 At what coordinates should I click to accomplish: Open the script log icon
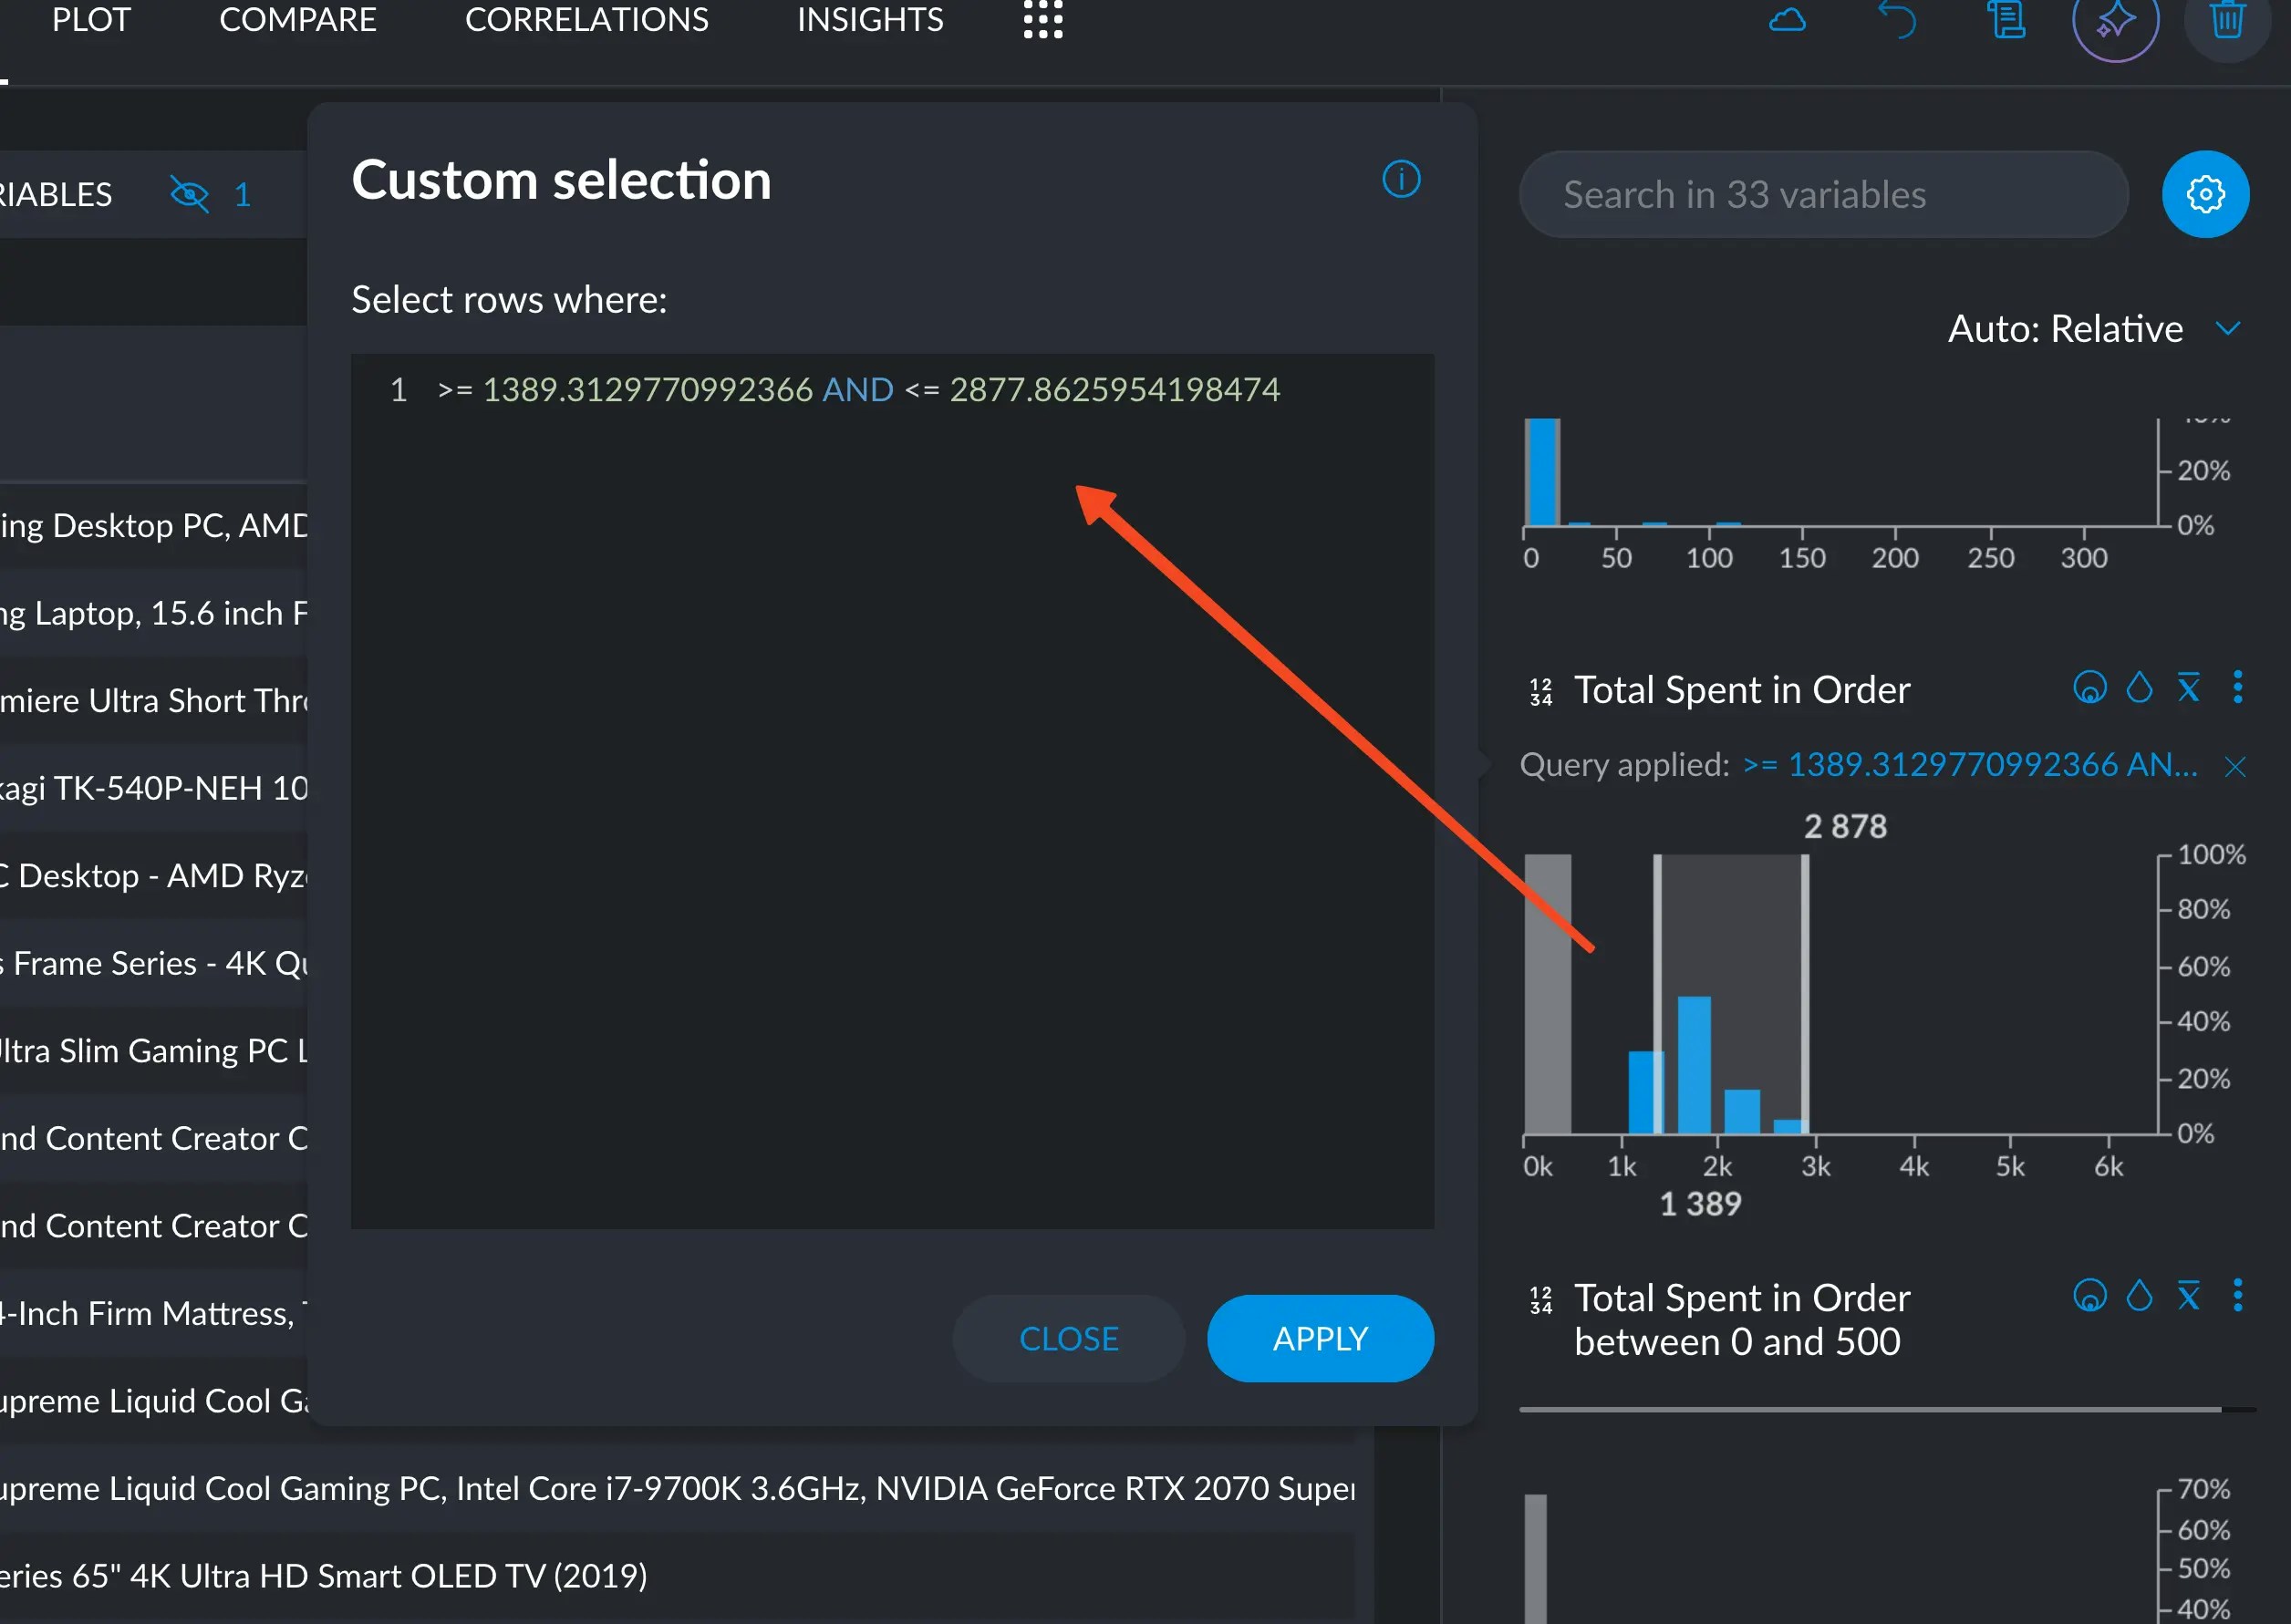[2006, 20]
